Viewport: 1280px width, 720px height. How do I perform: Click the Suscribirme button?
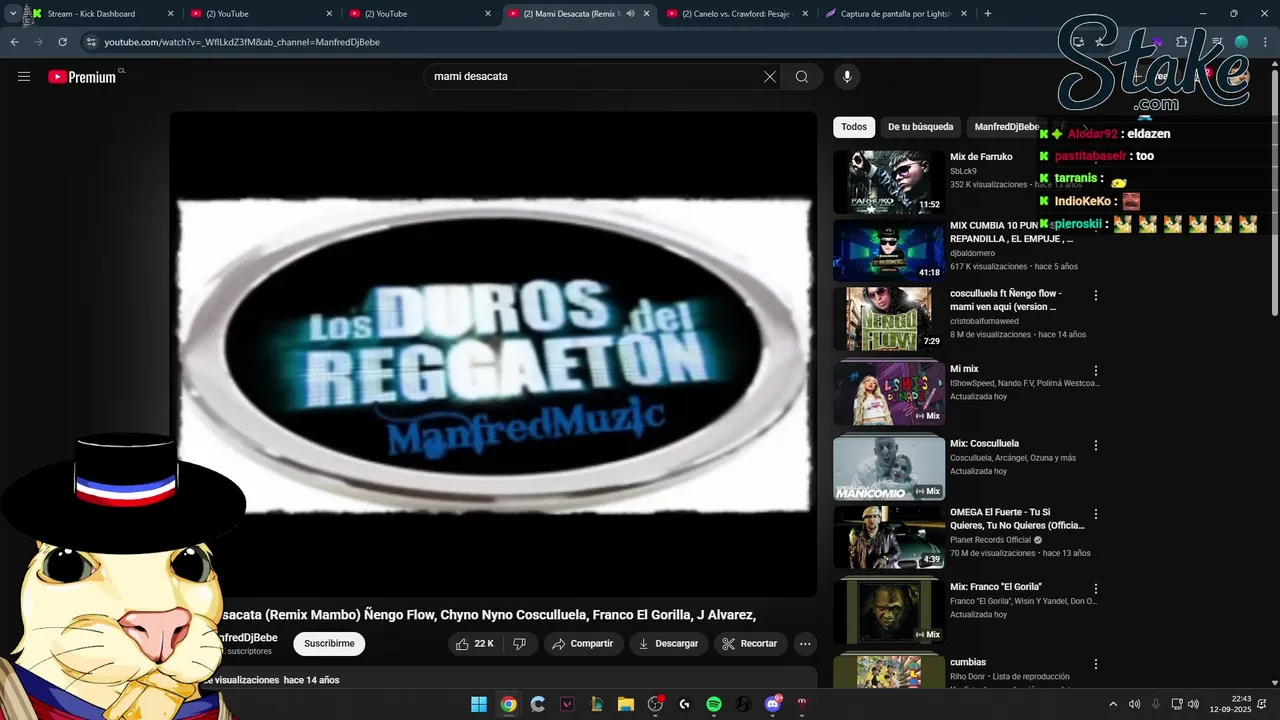[329, 644]
